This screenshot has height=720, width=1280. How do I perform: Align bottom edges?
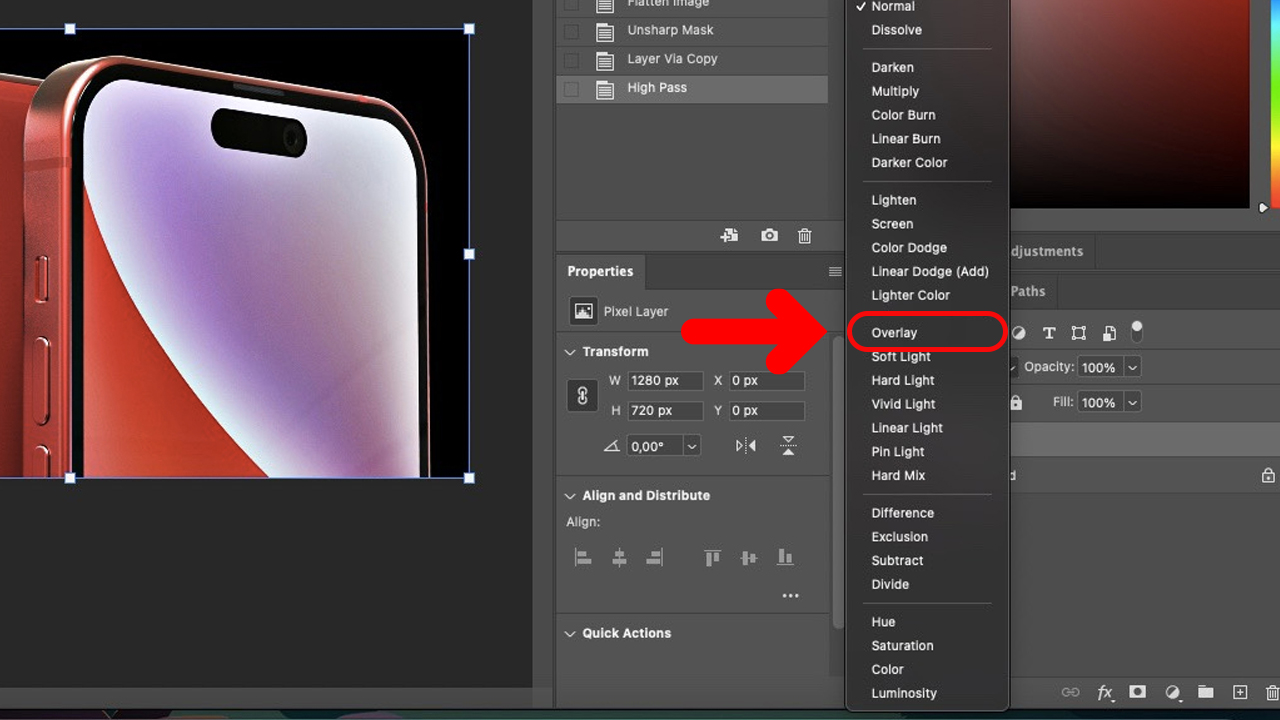[785, 558]
